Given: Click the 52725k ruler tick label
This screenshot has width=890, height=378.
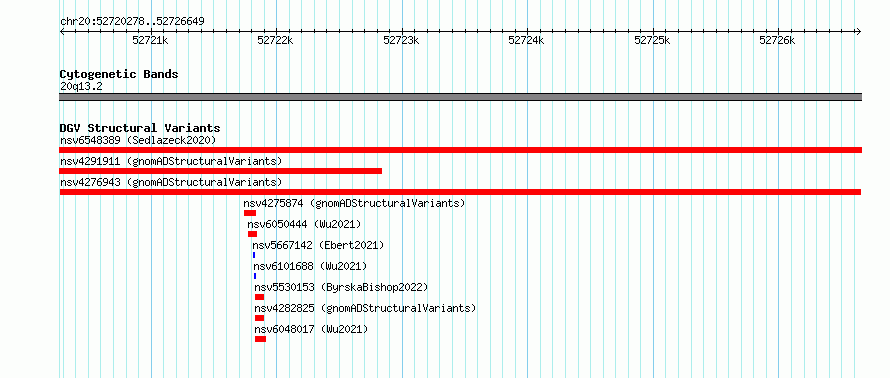Looking at the screenshot, I should 652,41.
